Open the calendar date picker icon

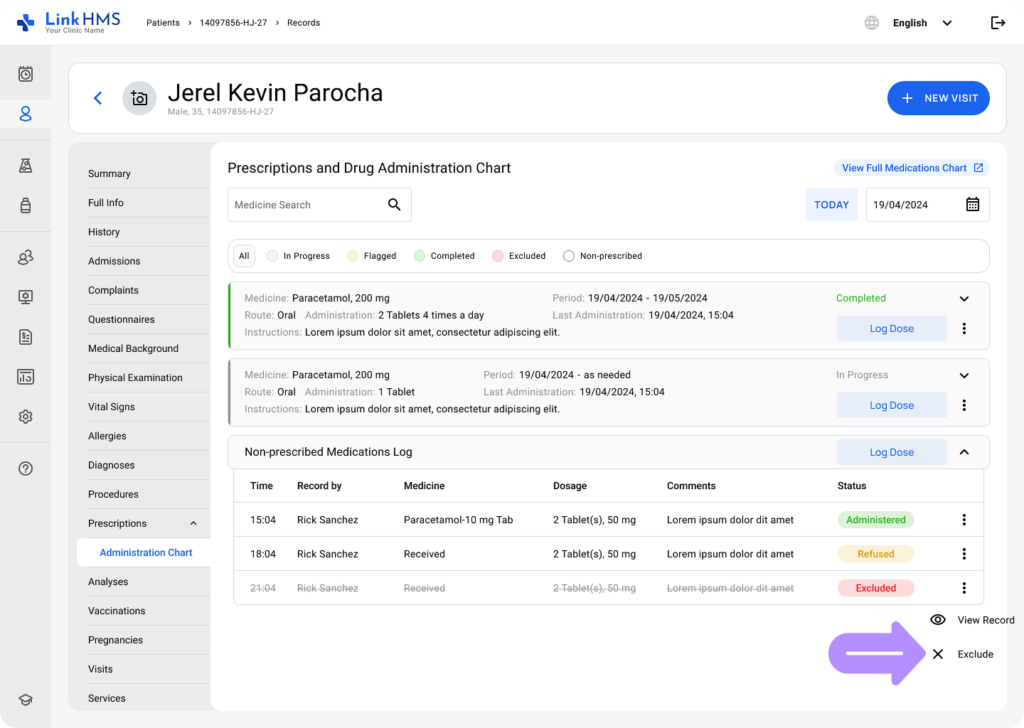[972, 205]
